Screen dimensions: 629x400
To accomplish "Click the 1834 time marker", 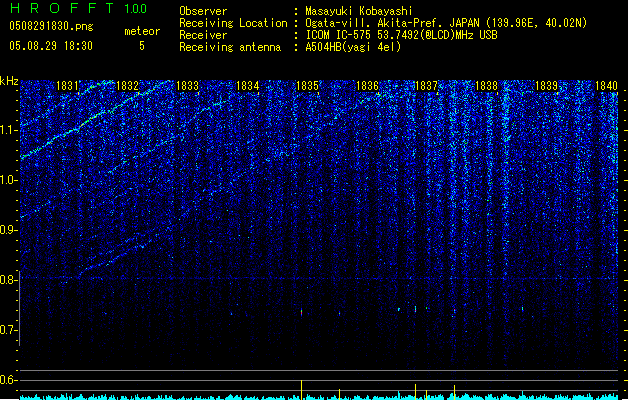I will (248, 86).
